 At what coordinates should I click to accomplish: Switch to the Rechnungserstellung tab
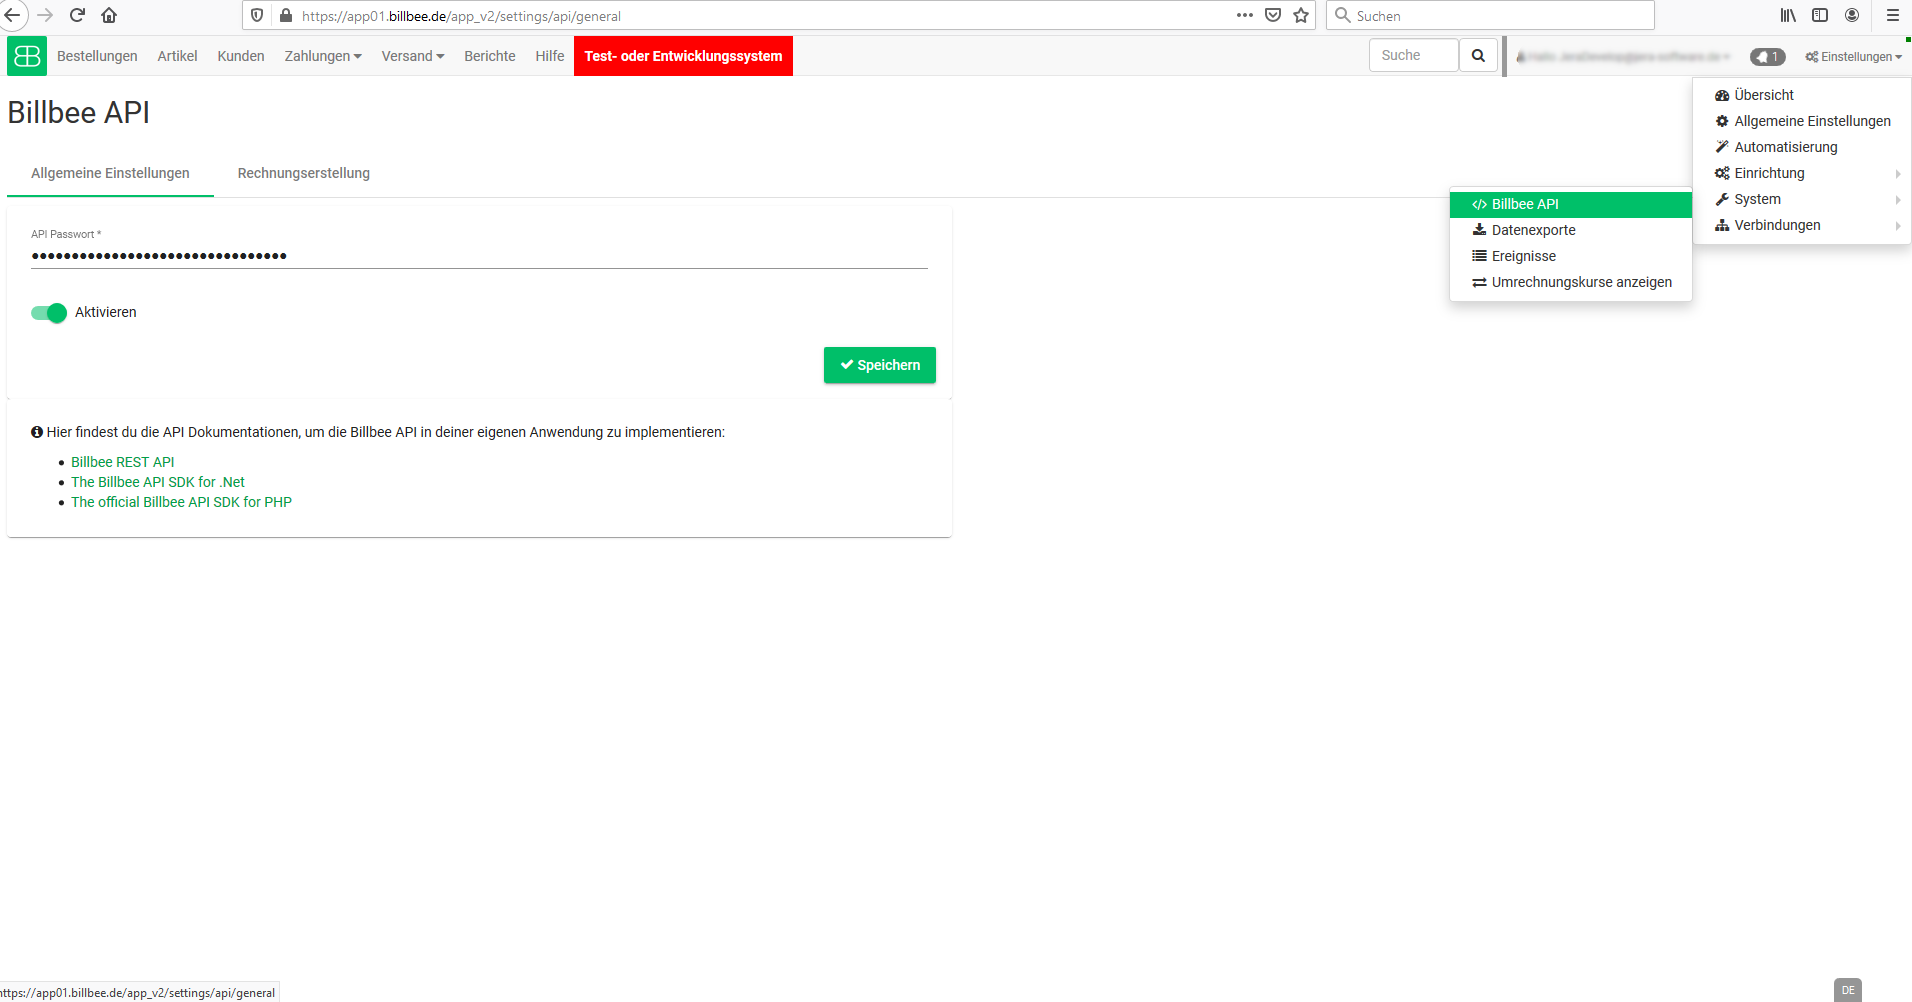point(303,173)
